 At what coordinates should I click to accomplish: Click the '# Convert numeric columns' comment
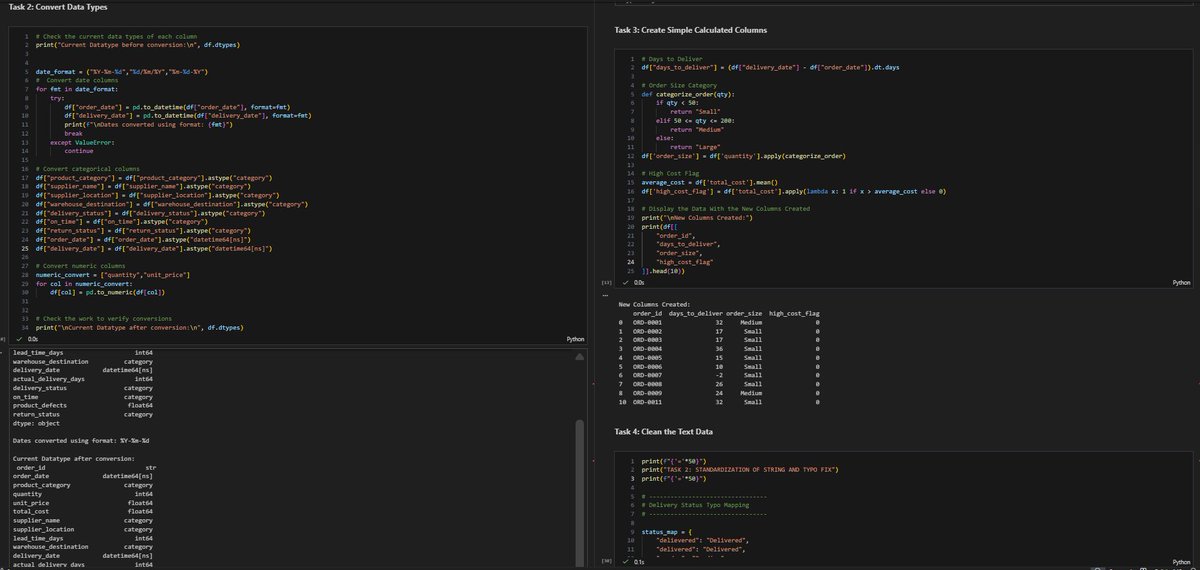click(x=79, y=265)
